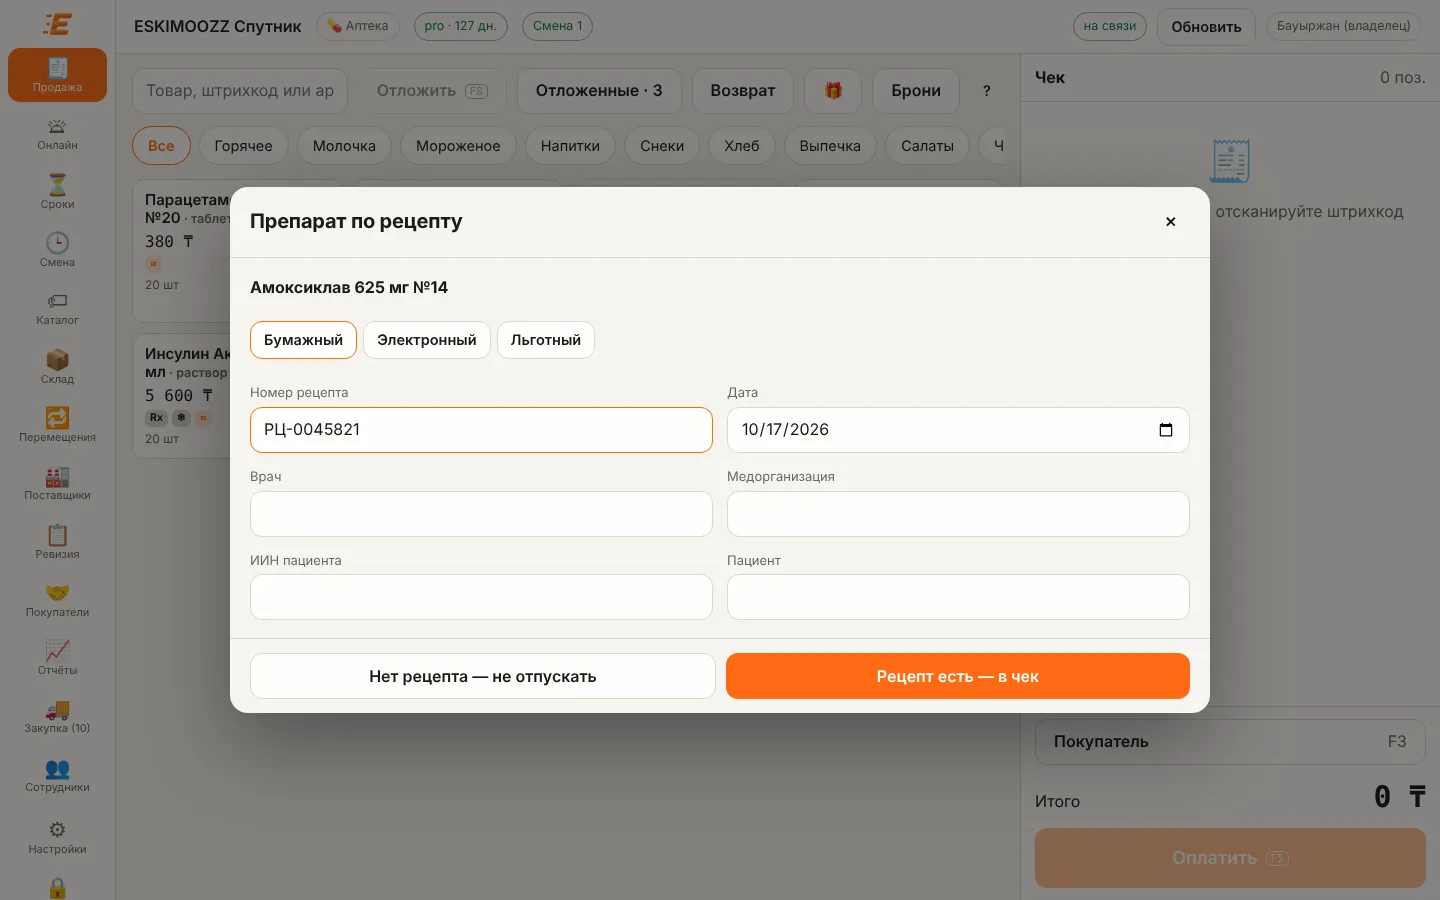Viewport: 1440px width, 900px height.
Task: Open the date picker calendar icon
Action: [x=1166, y=430]
